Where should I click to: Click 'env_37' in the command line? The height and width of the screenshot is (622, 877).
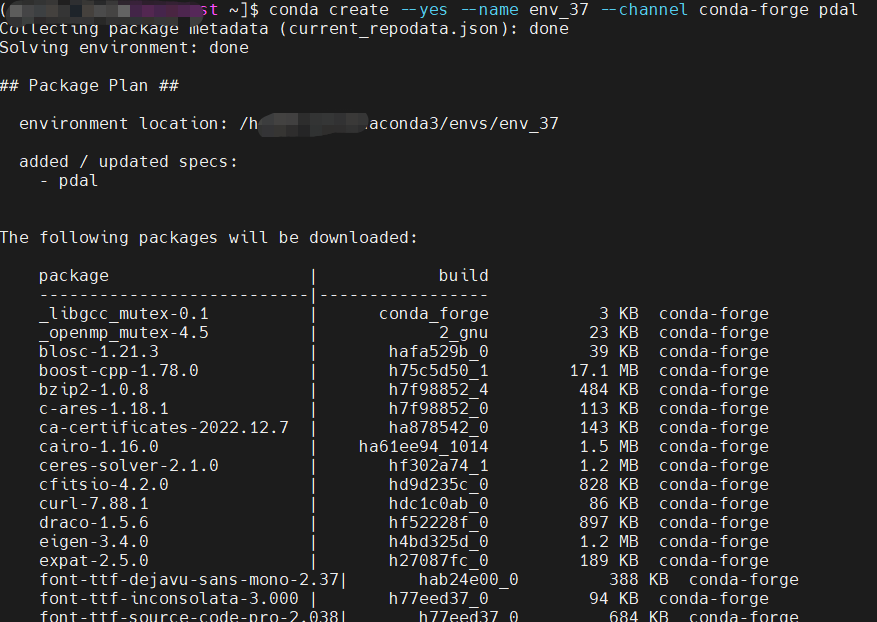(x=558, y=10)
